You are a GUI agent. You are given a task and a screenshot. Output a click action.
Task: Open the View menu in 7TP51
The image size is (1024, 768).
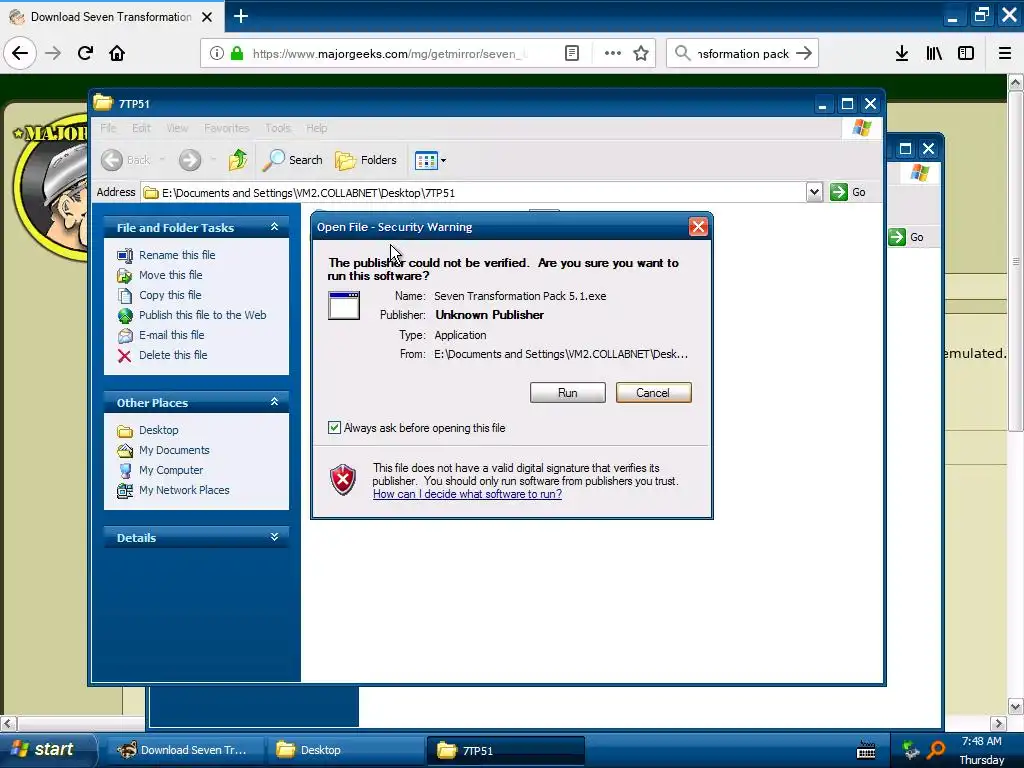click(177, 128)
